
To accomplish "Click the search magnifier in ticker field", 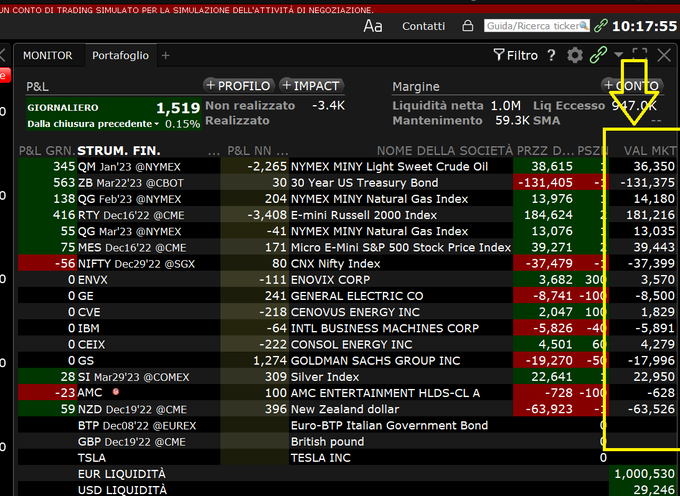I will tap(584, 26).
